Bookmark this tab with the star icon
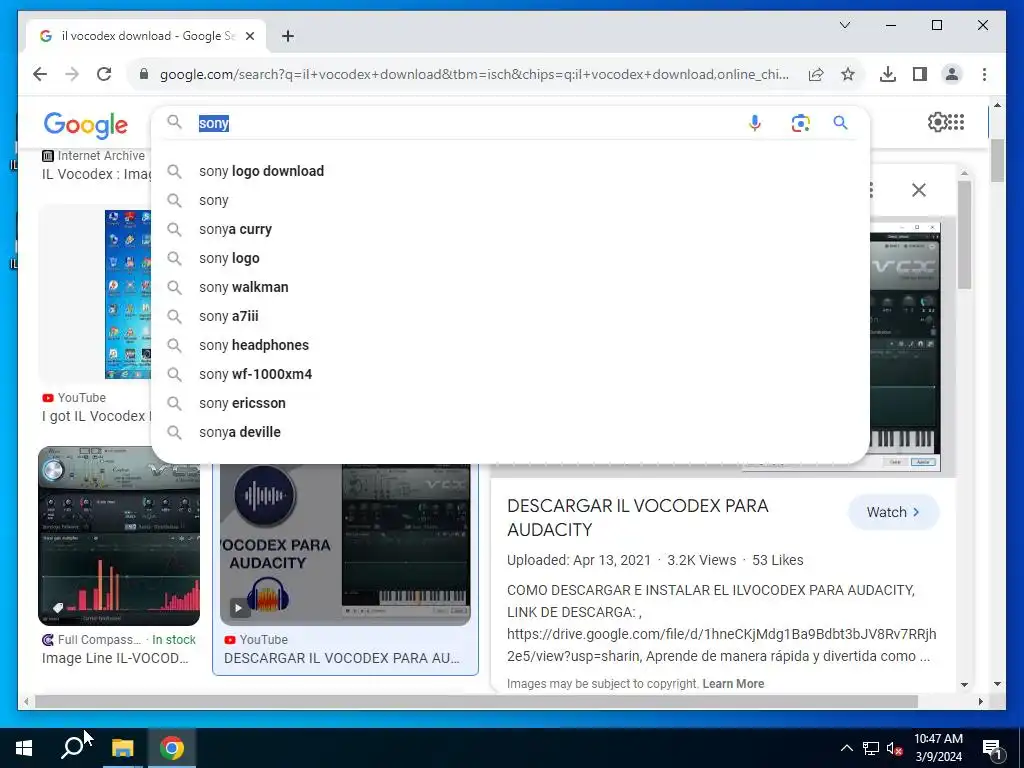This screenshot has height=768, width=1024. click(x=848, y=74)
